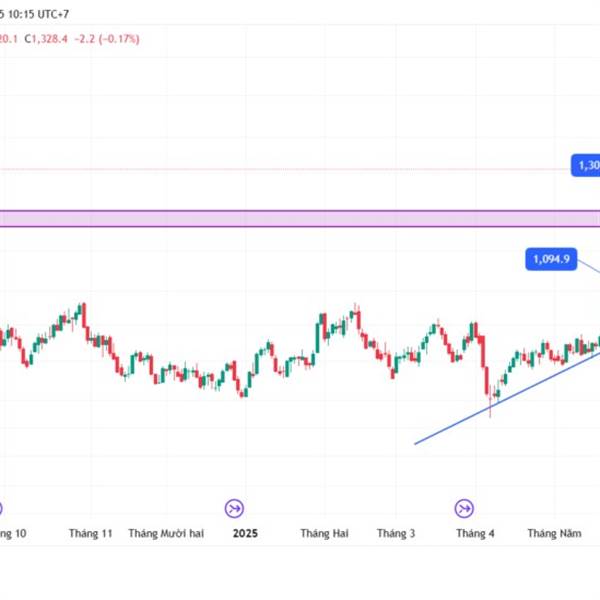Click the C1,328.4 close value
Image resolution: width=600 pixels, height=600 pixels.
(x=46, y=39)
